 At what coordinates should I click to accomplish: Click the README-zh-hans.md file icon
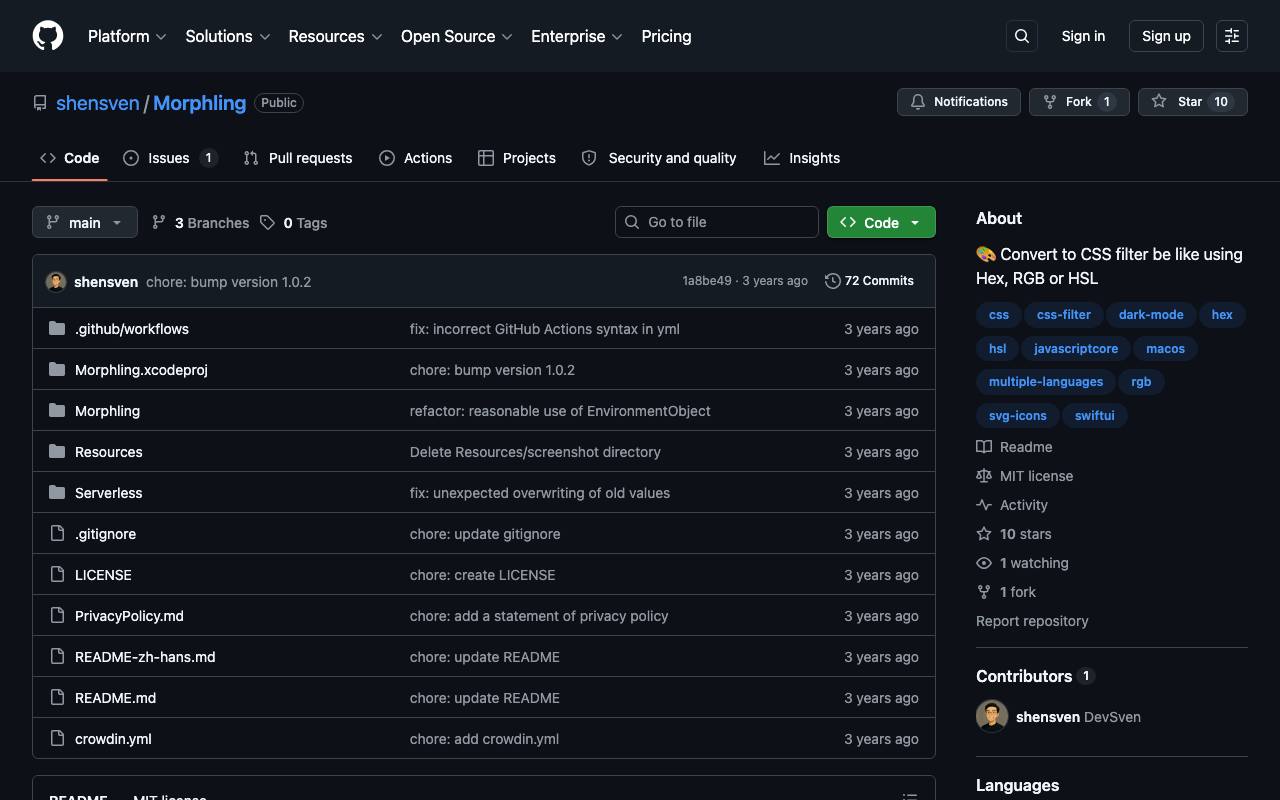(x=57, y=657)
